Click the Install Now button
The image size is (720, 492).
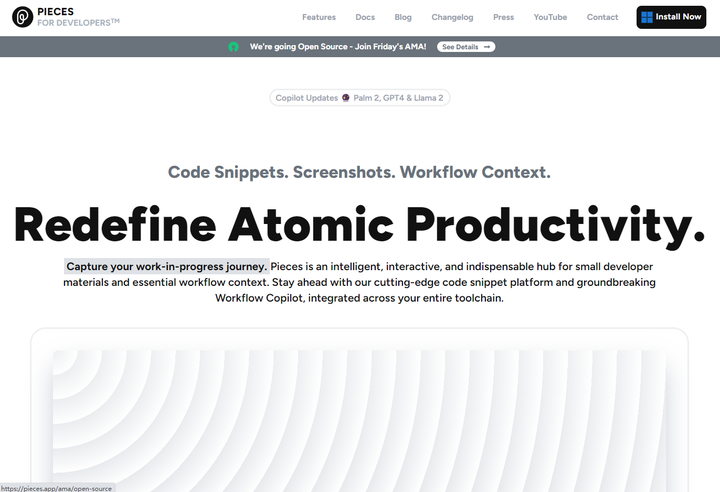671,17
